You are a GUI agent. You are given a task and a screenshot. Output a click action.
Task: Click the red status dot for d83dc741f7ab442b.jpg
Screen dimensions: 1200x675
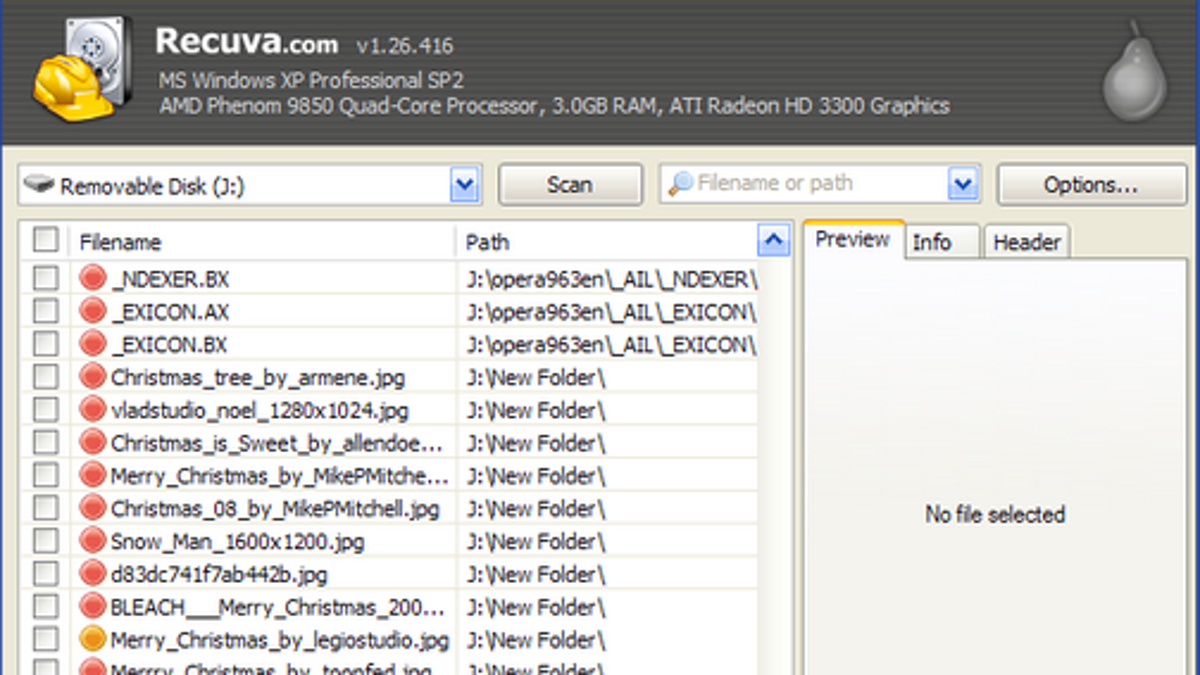point(93,574)
